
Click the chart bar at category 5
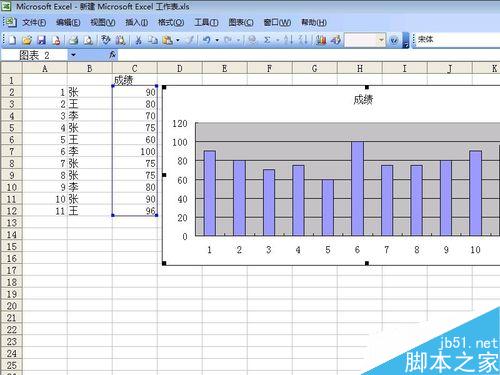click(x=328, y=208)
